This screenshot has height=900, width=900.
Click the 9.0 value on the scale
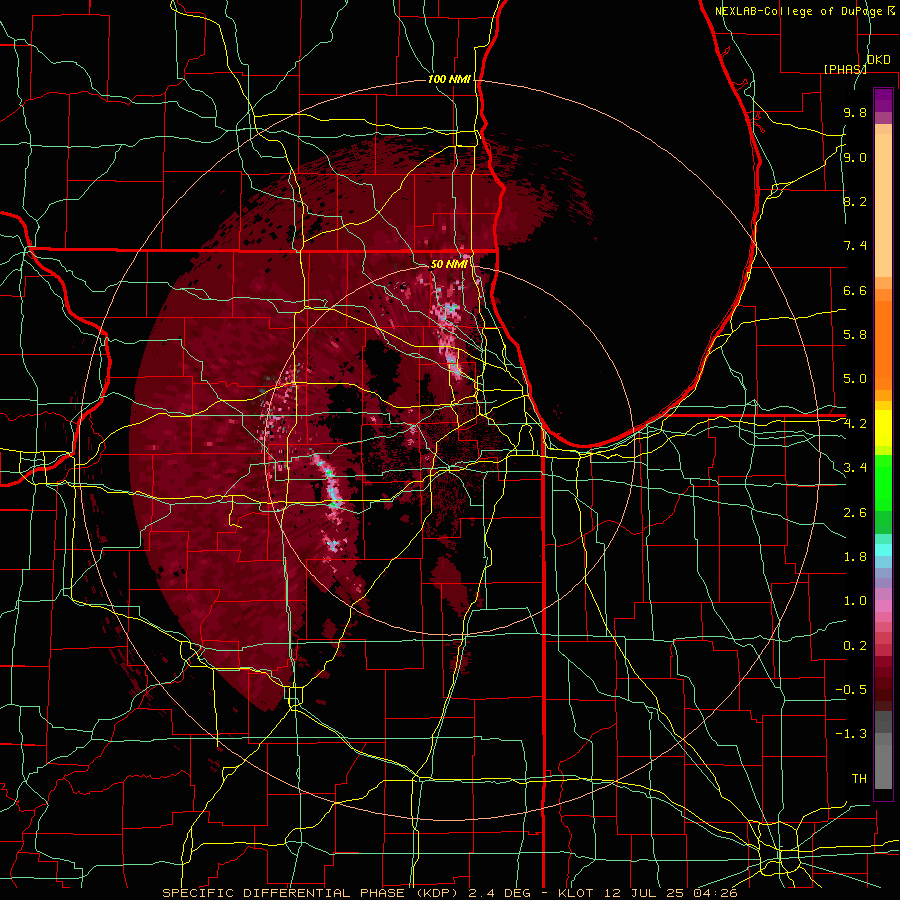855,157
